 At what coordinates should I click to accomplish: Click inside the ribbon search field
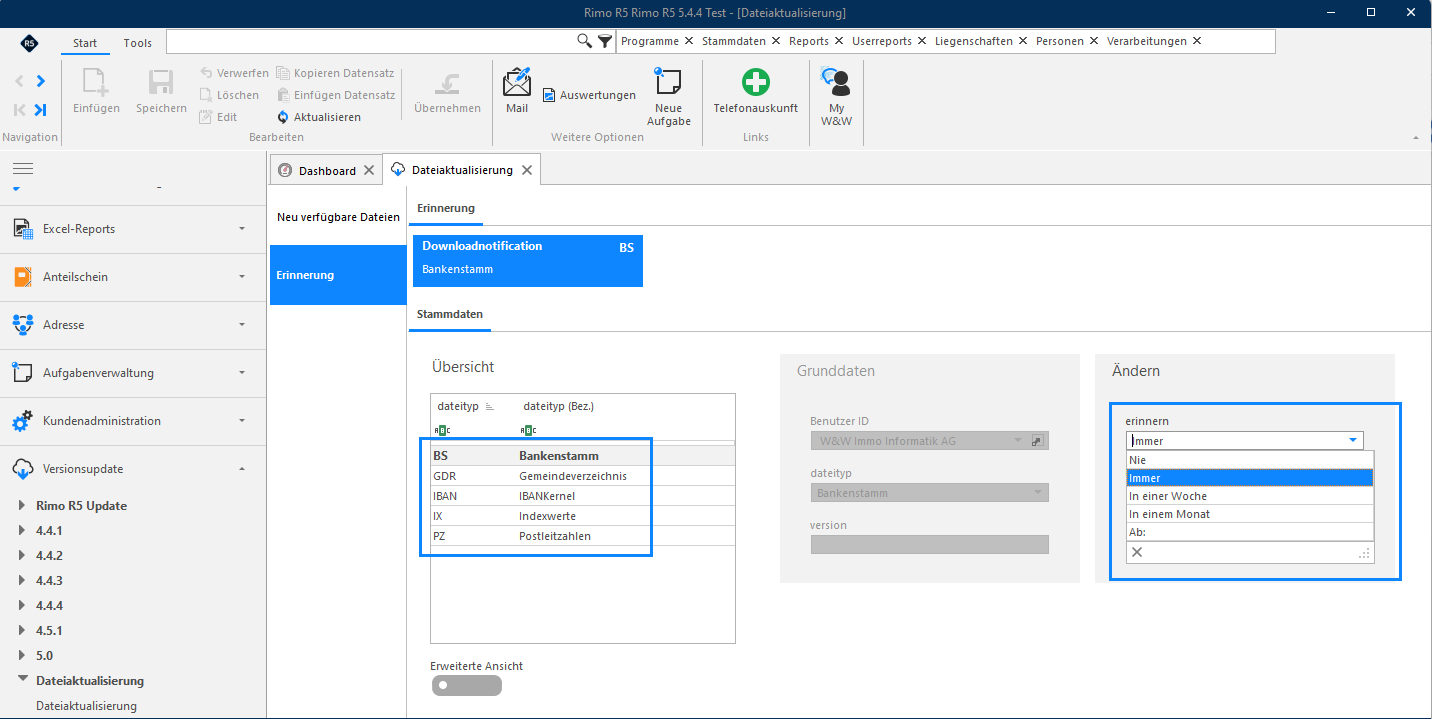point(371,41)
